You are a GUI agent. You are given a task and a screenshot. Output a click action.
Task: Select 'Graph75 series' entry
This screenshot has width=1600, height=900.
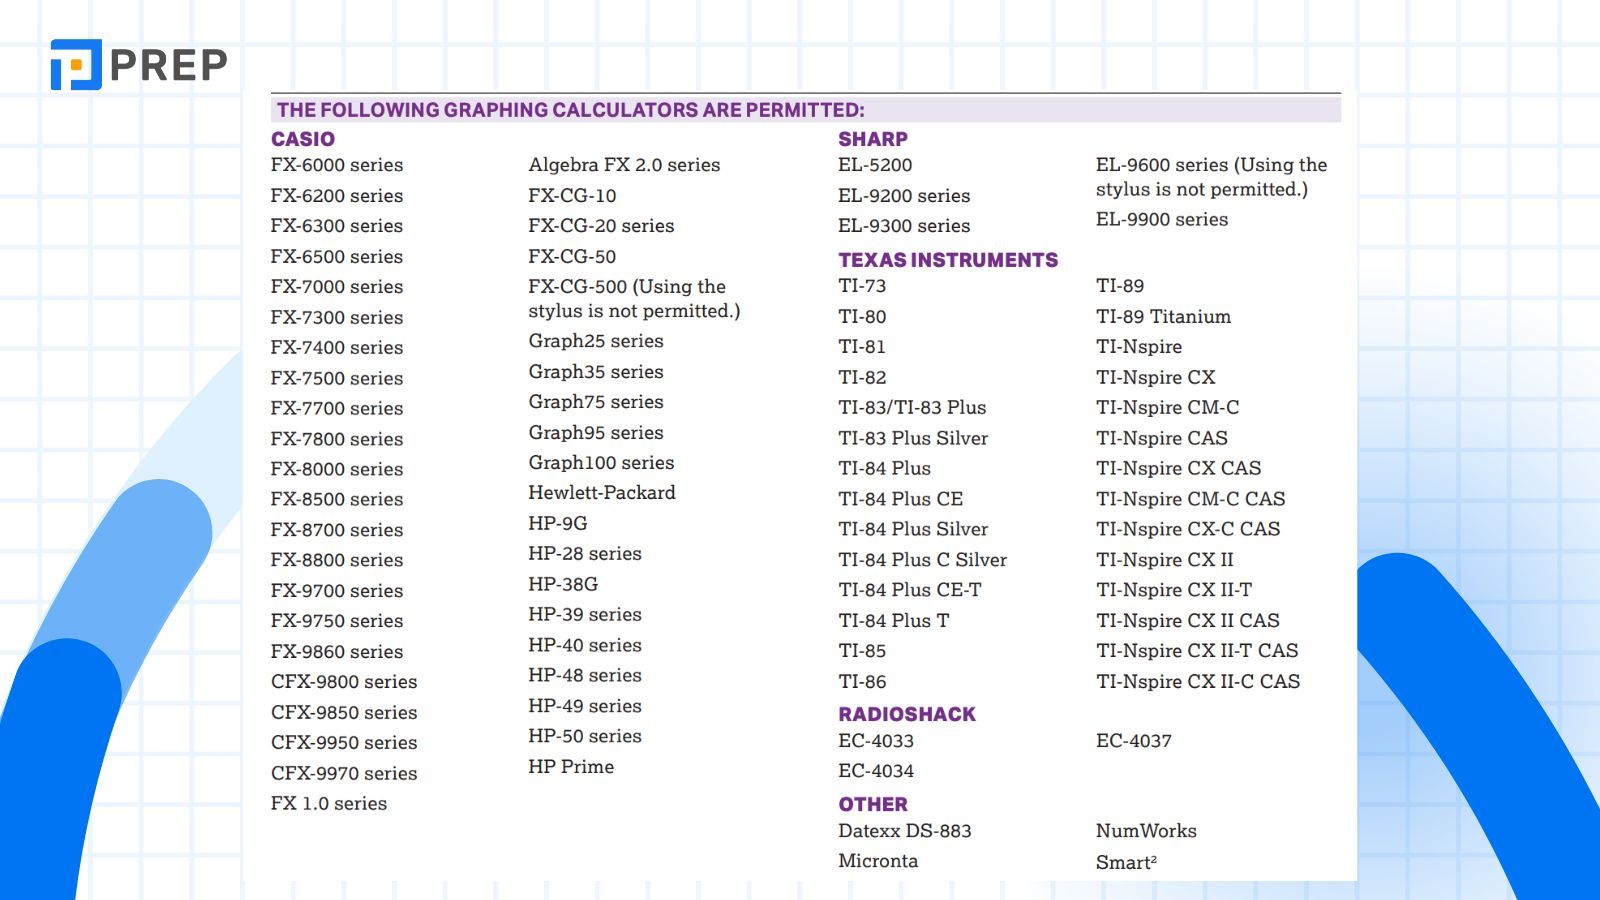coord(596,402)
